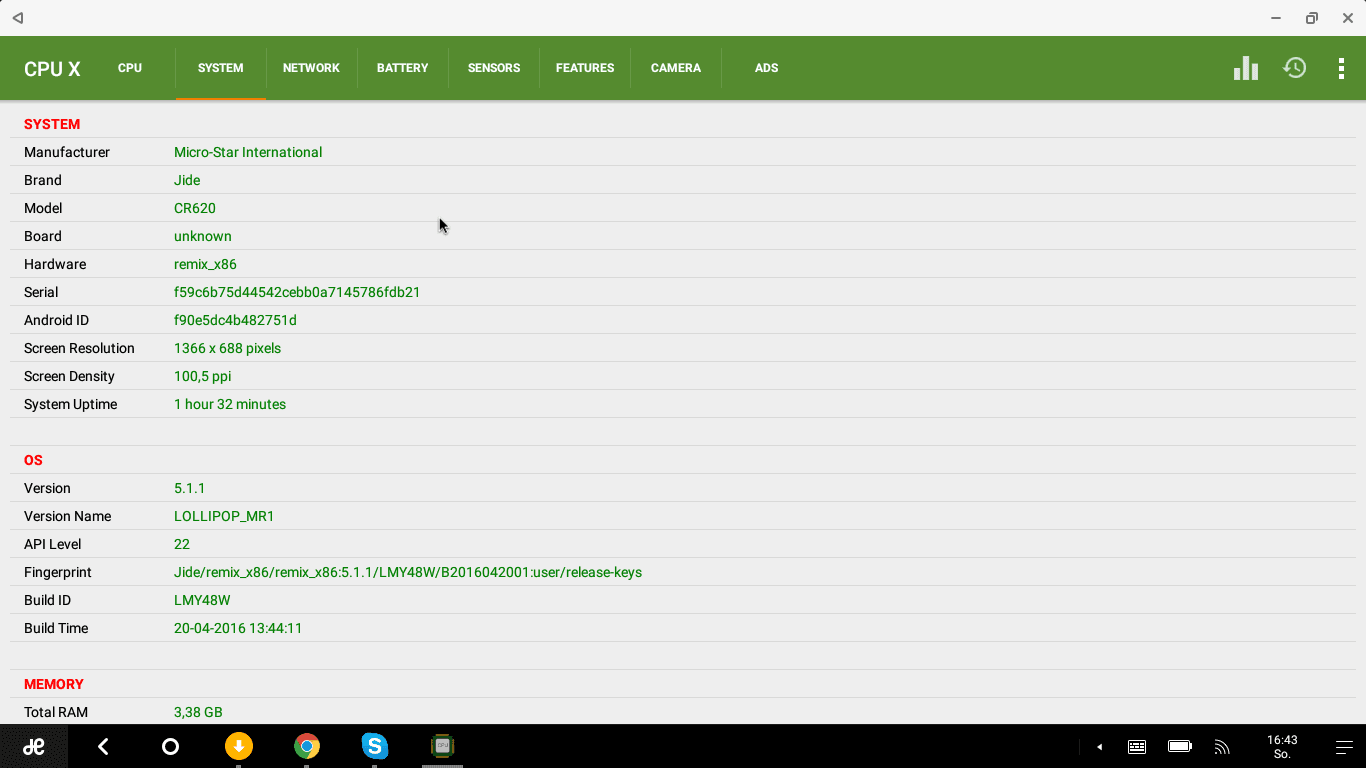This screenshot has width=1366, height=768.
Task: Open the statistics bar chart icon
Action: tap(1245, 68)
